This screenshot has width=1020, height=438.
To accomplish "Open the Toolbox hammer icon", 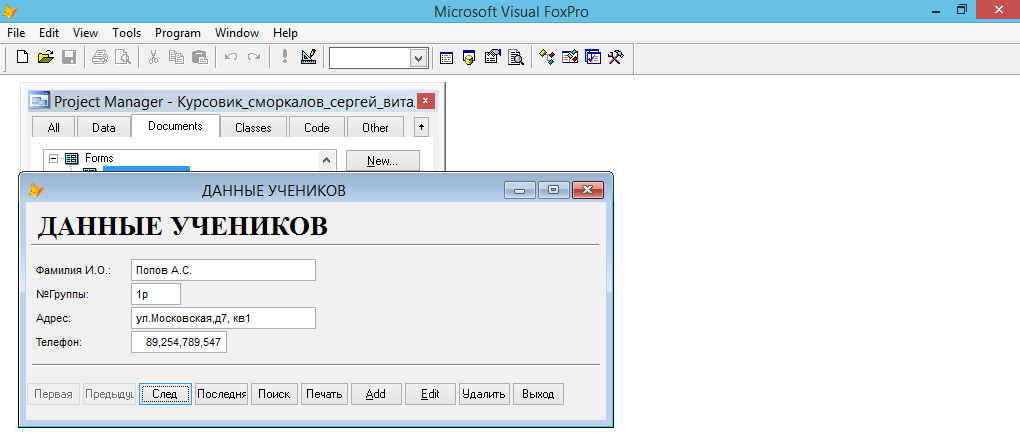I will (x=615, y=57).
